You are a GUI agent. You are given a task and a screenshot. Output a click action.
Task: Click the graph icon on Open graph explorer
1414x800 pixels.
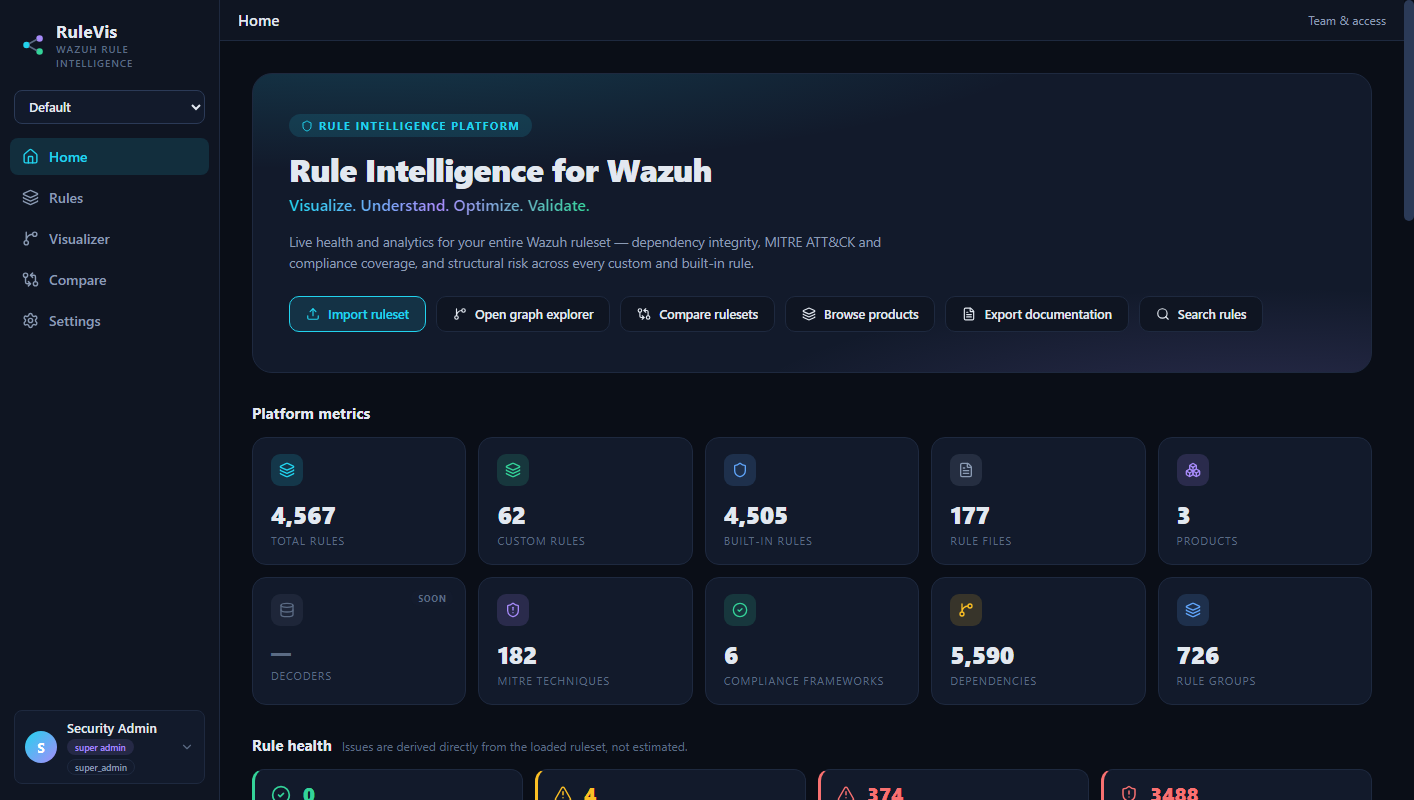pyautogui.click(x=460, y=314)
